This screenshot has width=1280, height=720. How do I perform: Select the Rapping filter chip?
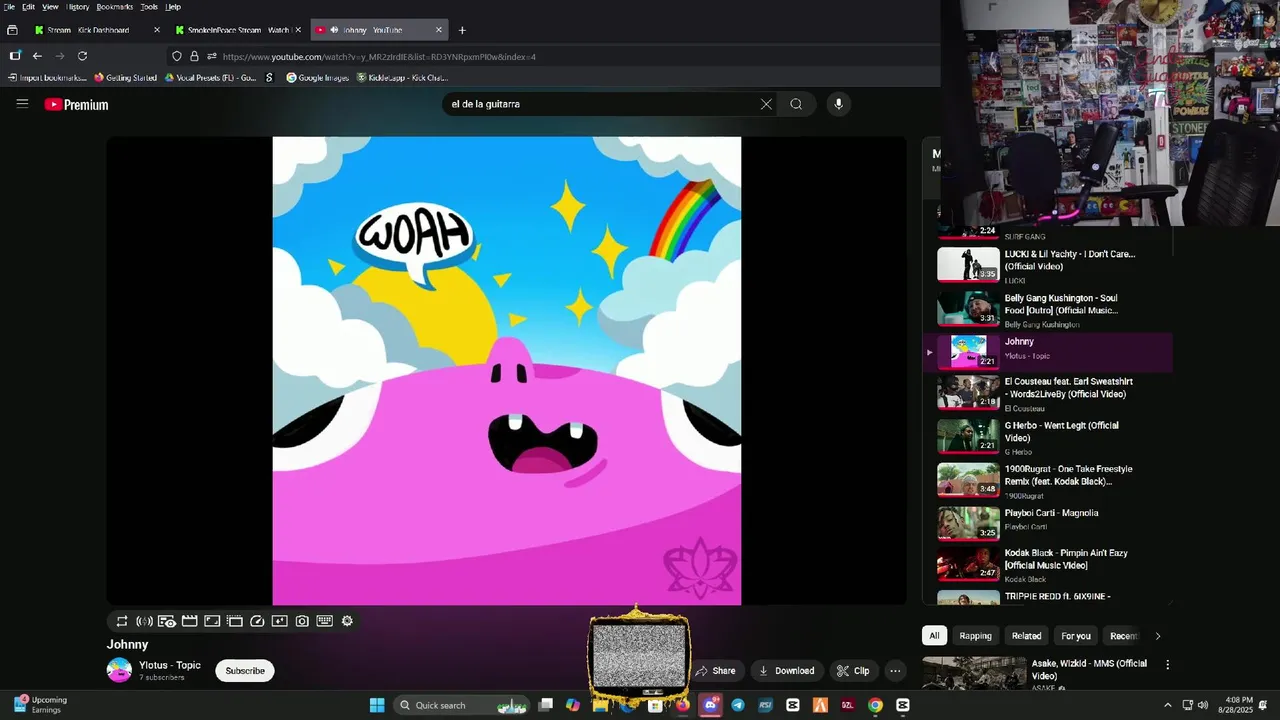pyautogui.click(x=975, y=636)
